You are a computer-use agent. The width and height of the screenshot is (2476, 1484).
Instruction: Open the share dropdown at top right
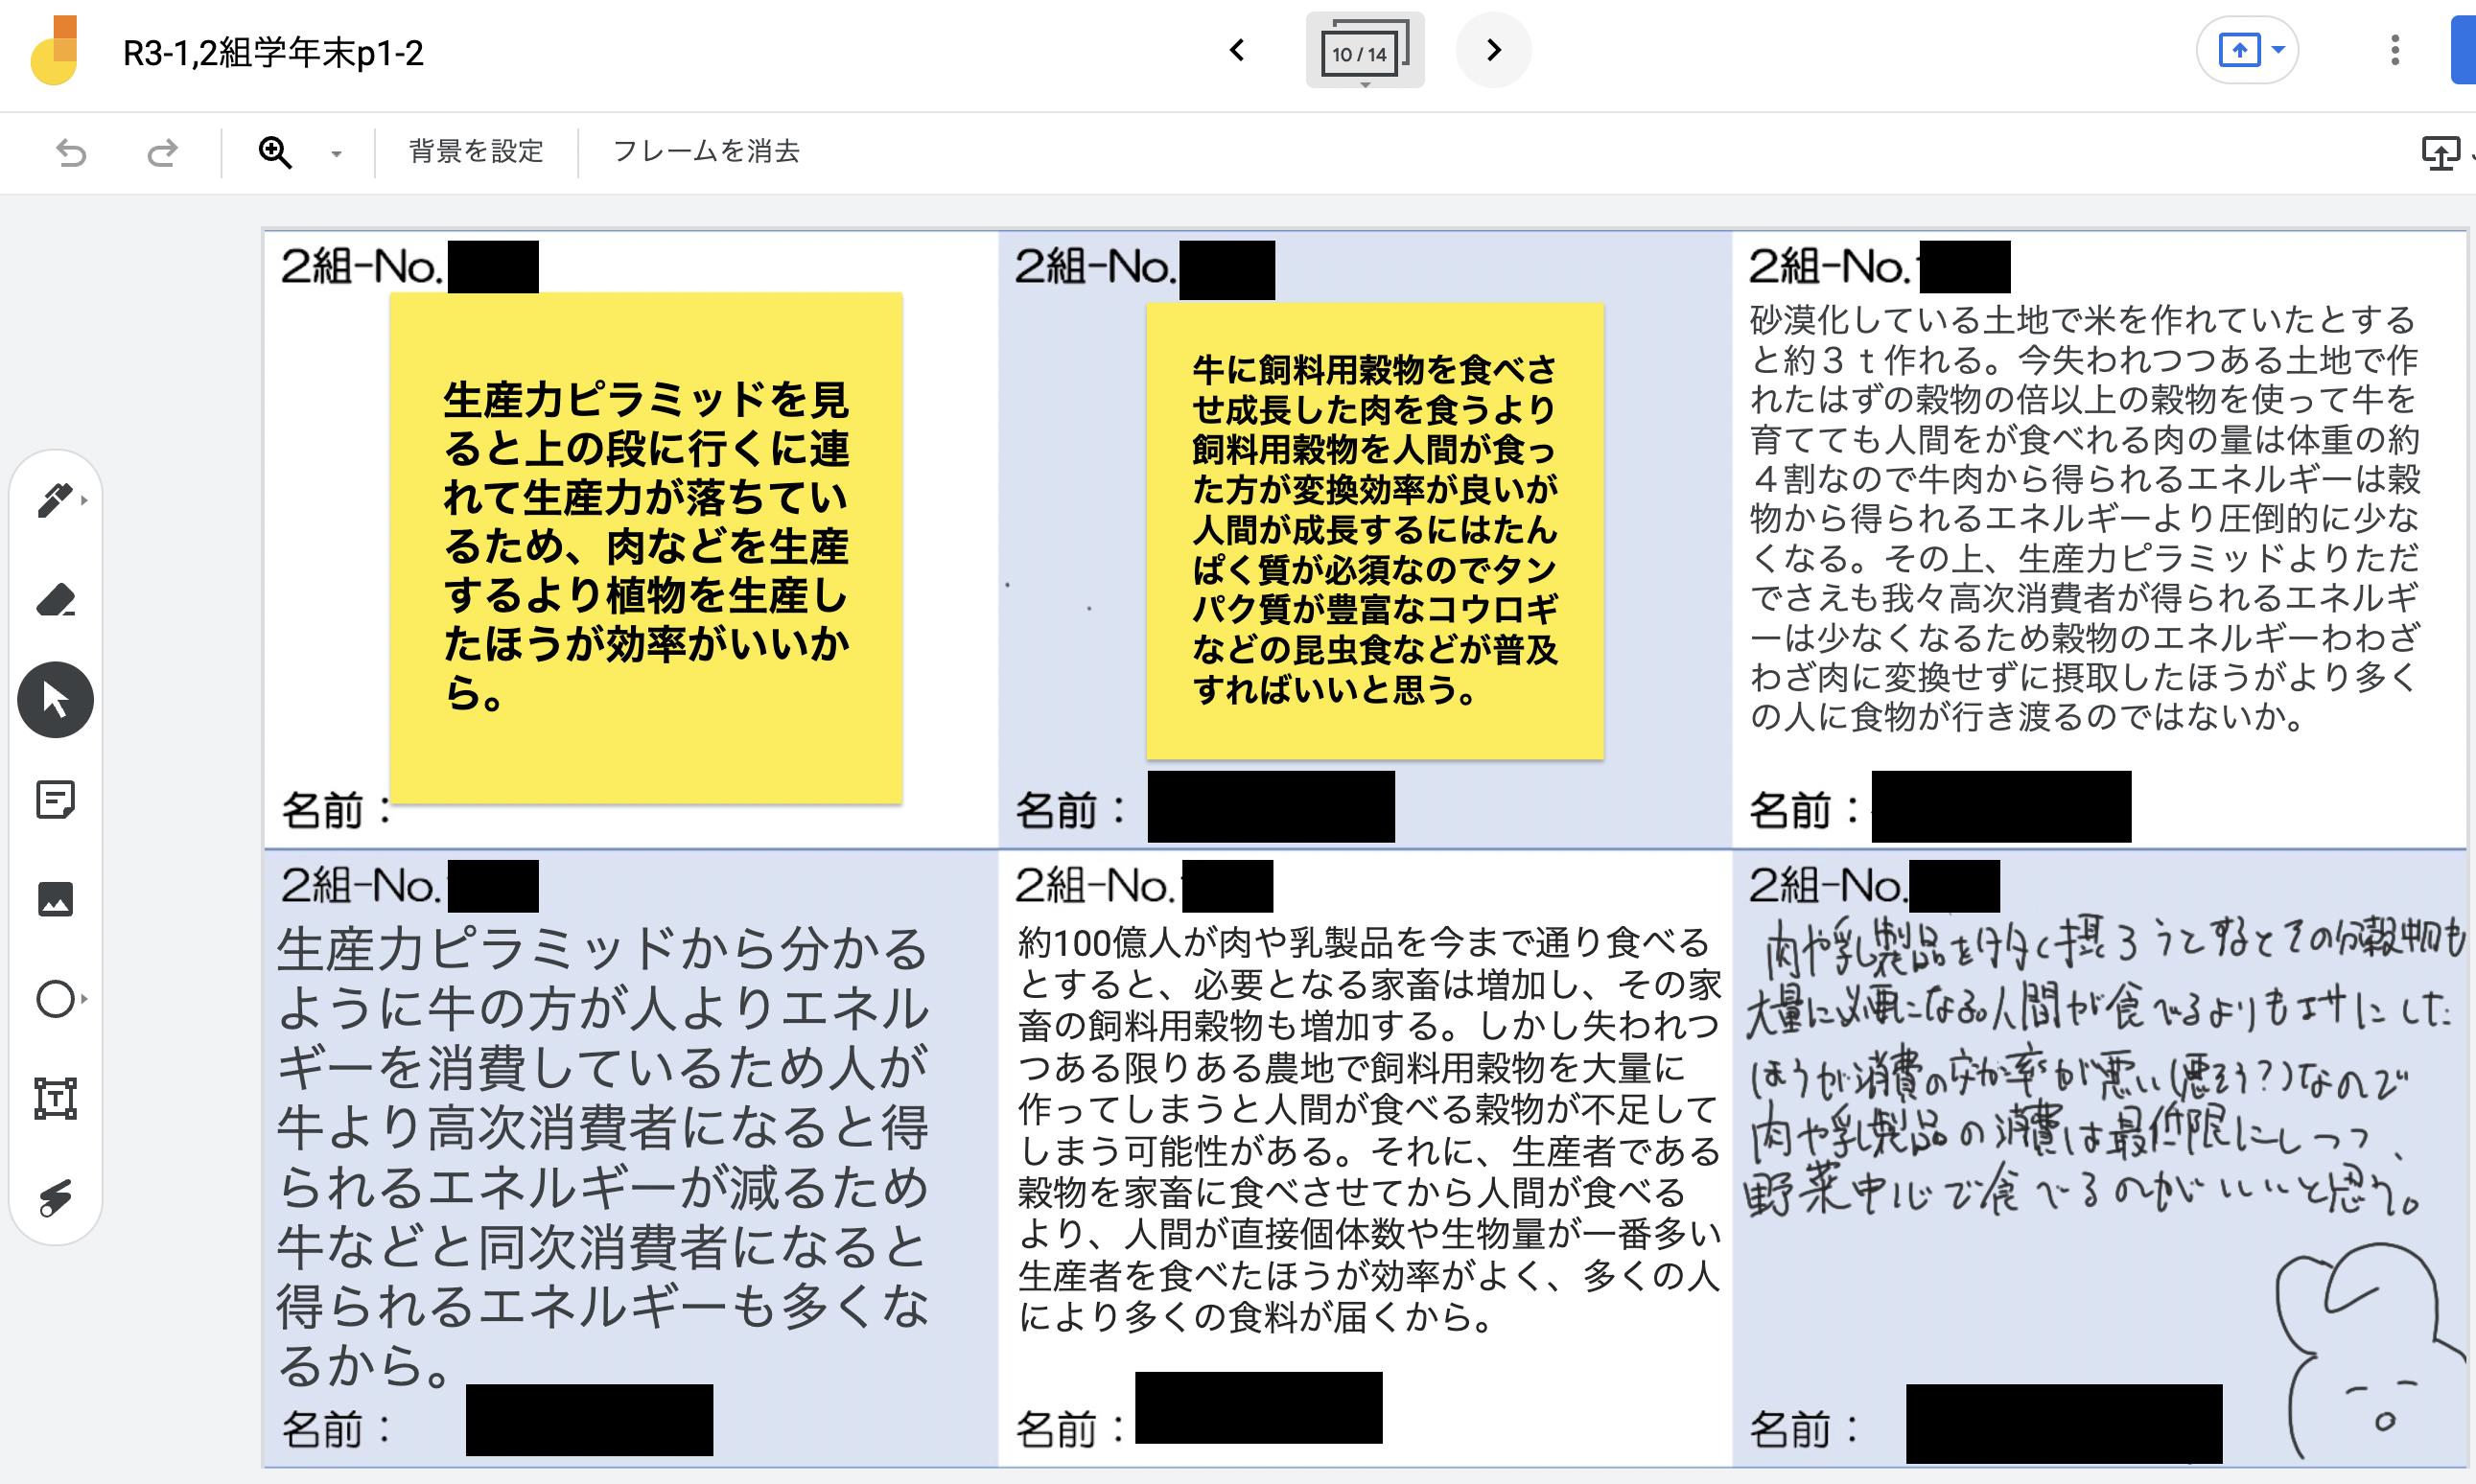click(x=2246, y=50)
